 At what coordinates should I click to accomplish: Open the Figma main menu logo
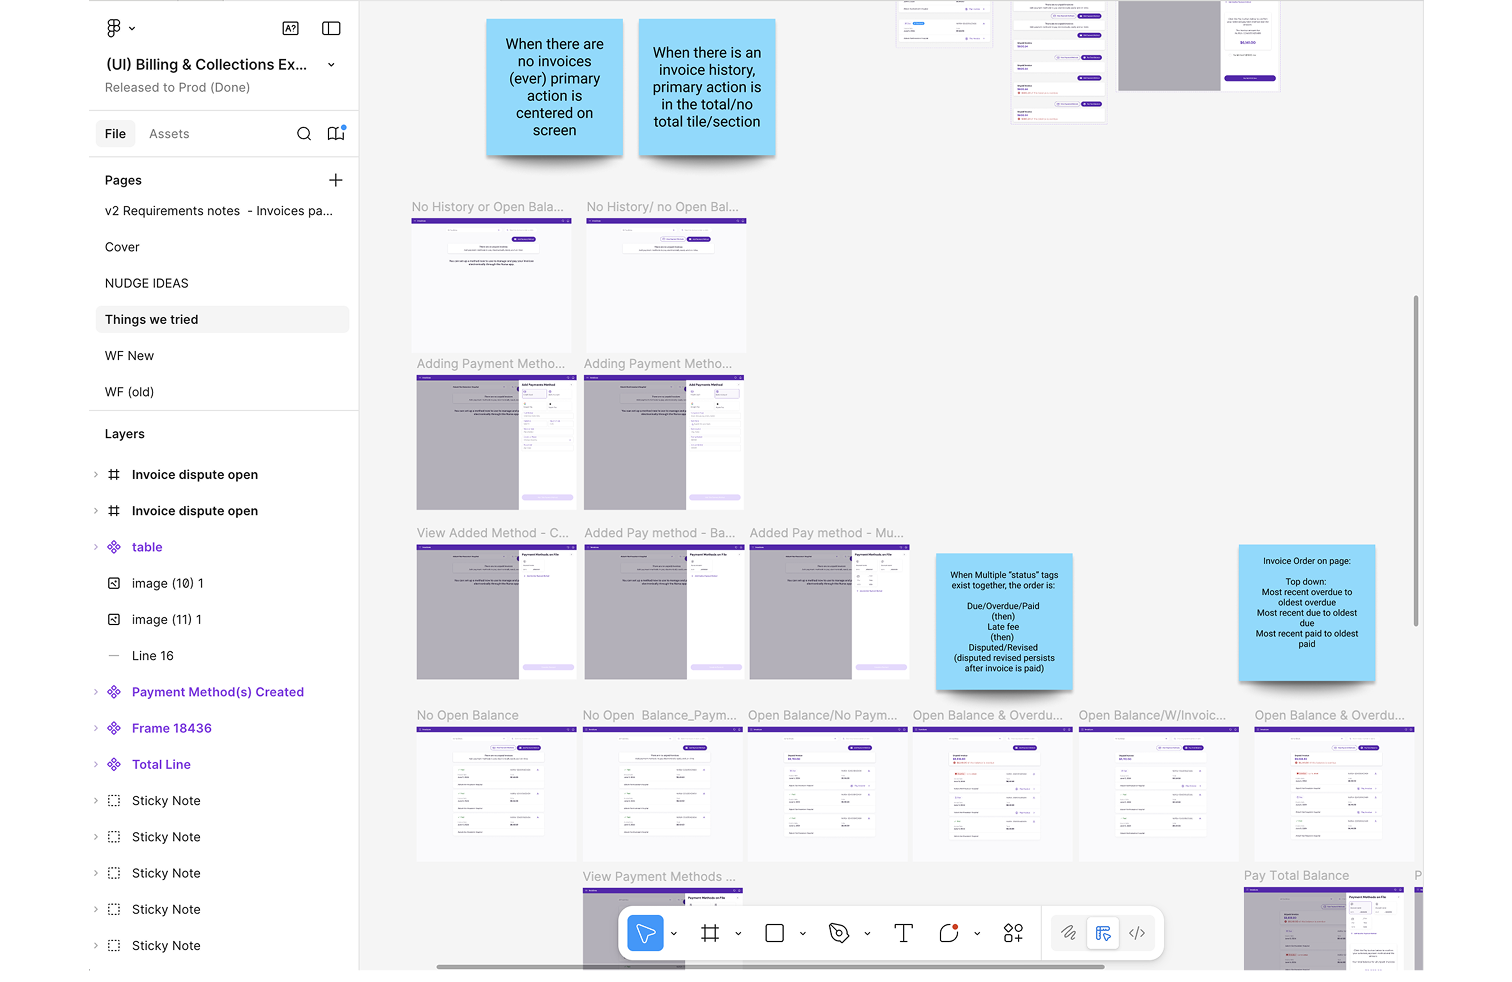(114, 28)
